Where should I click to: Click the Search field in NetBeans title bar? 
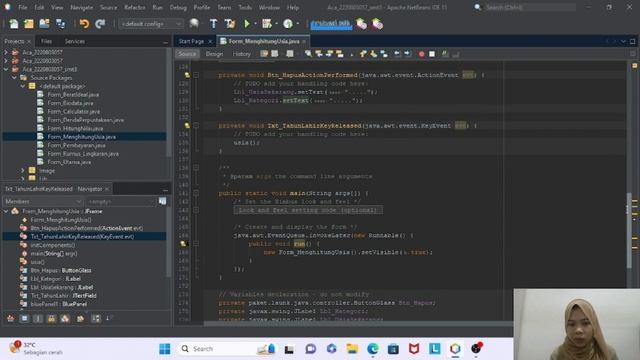pyautogui.click(x=530, y=7)
